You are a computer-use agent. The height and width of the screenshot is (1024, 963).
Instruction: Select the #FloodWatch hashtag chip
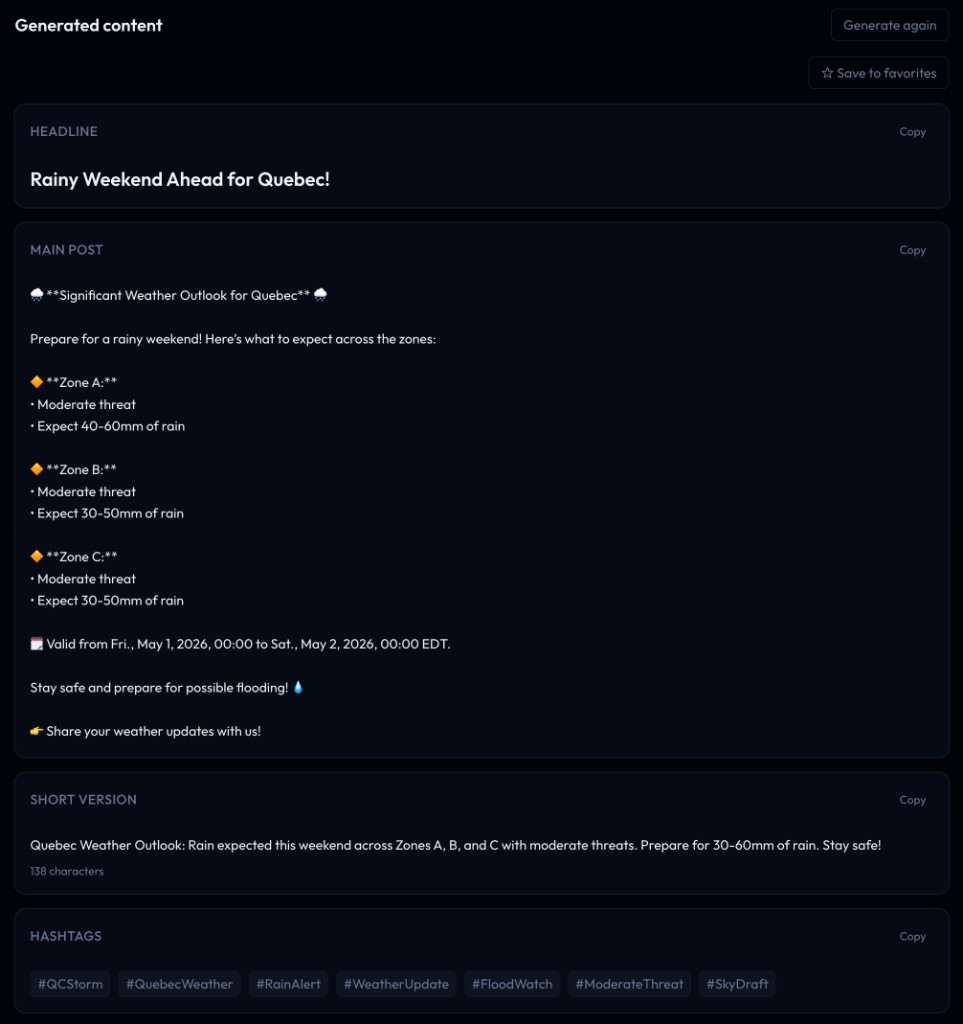click(x=512, y=984)
